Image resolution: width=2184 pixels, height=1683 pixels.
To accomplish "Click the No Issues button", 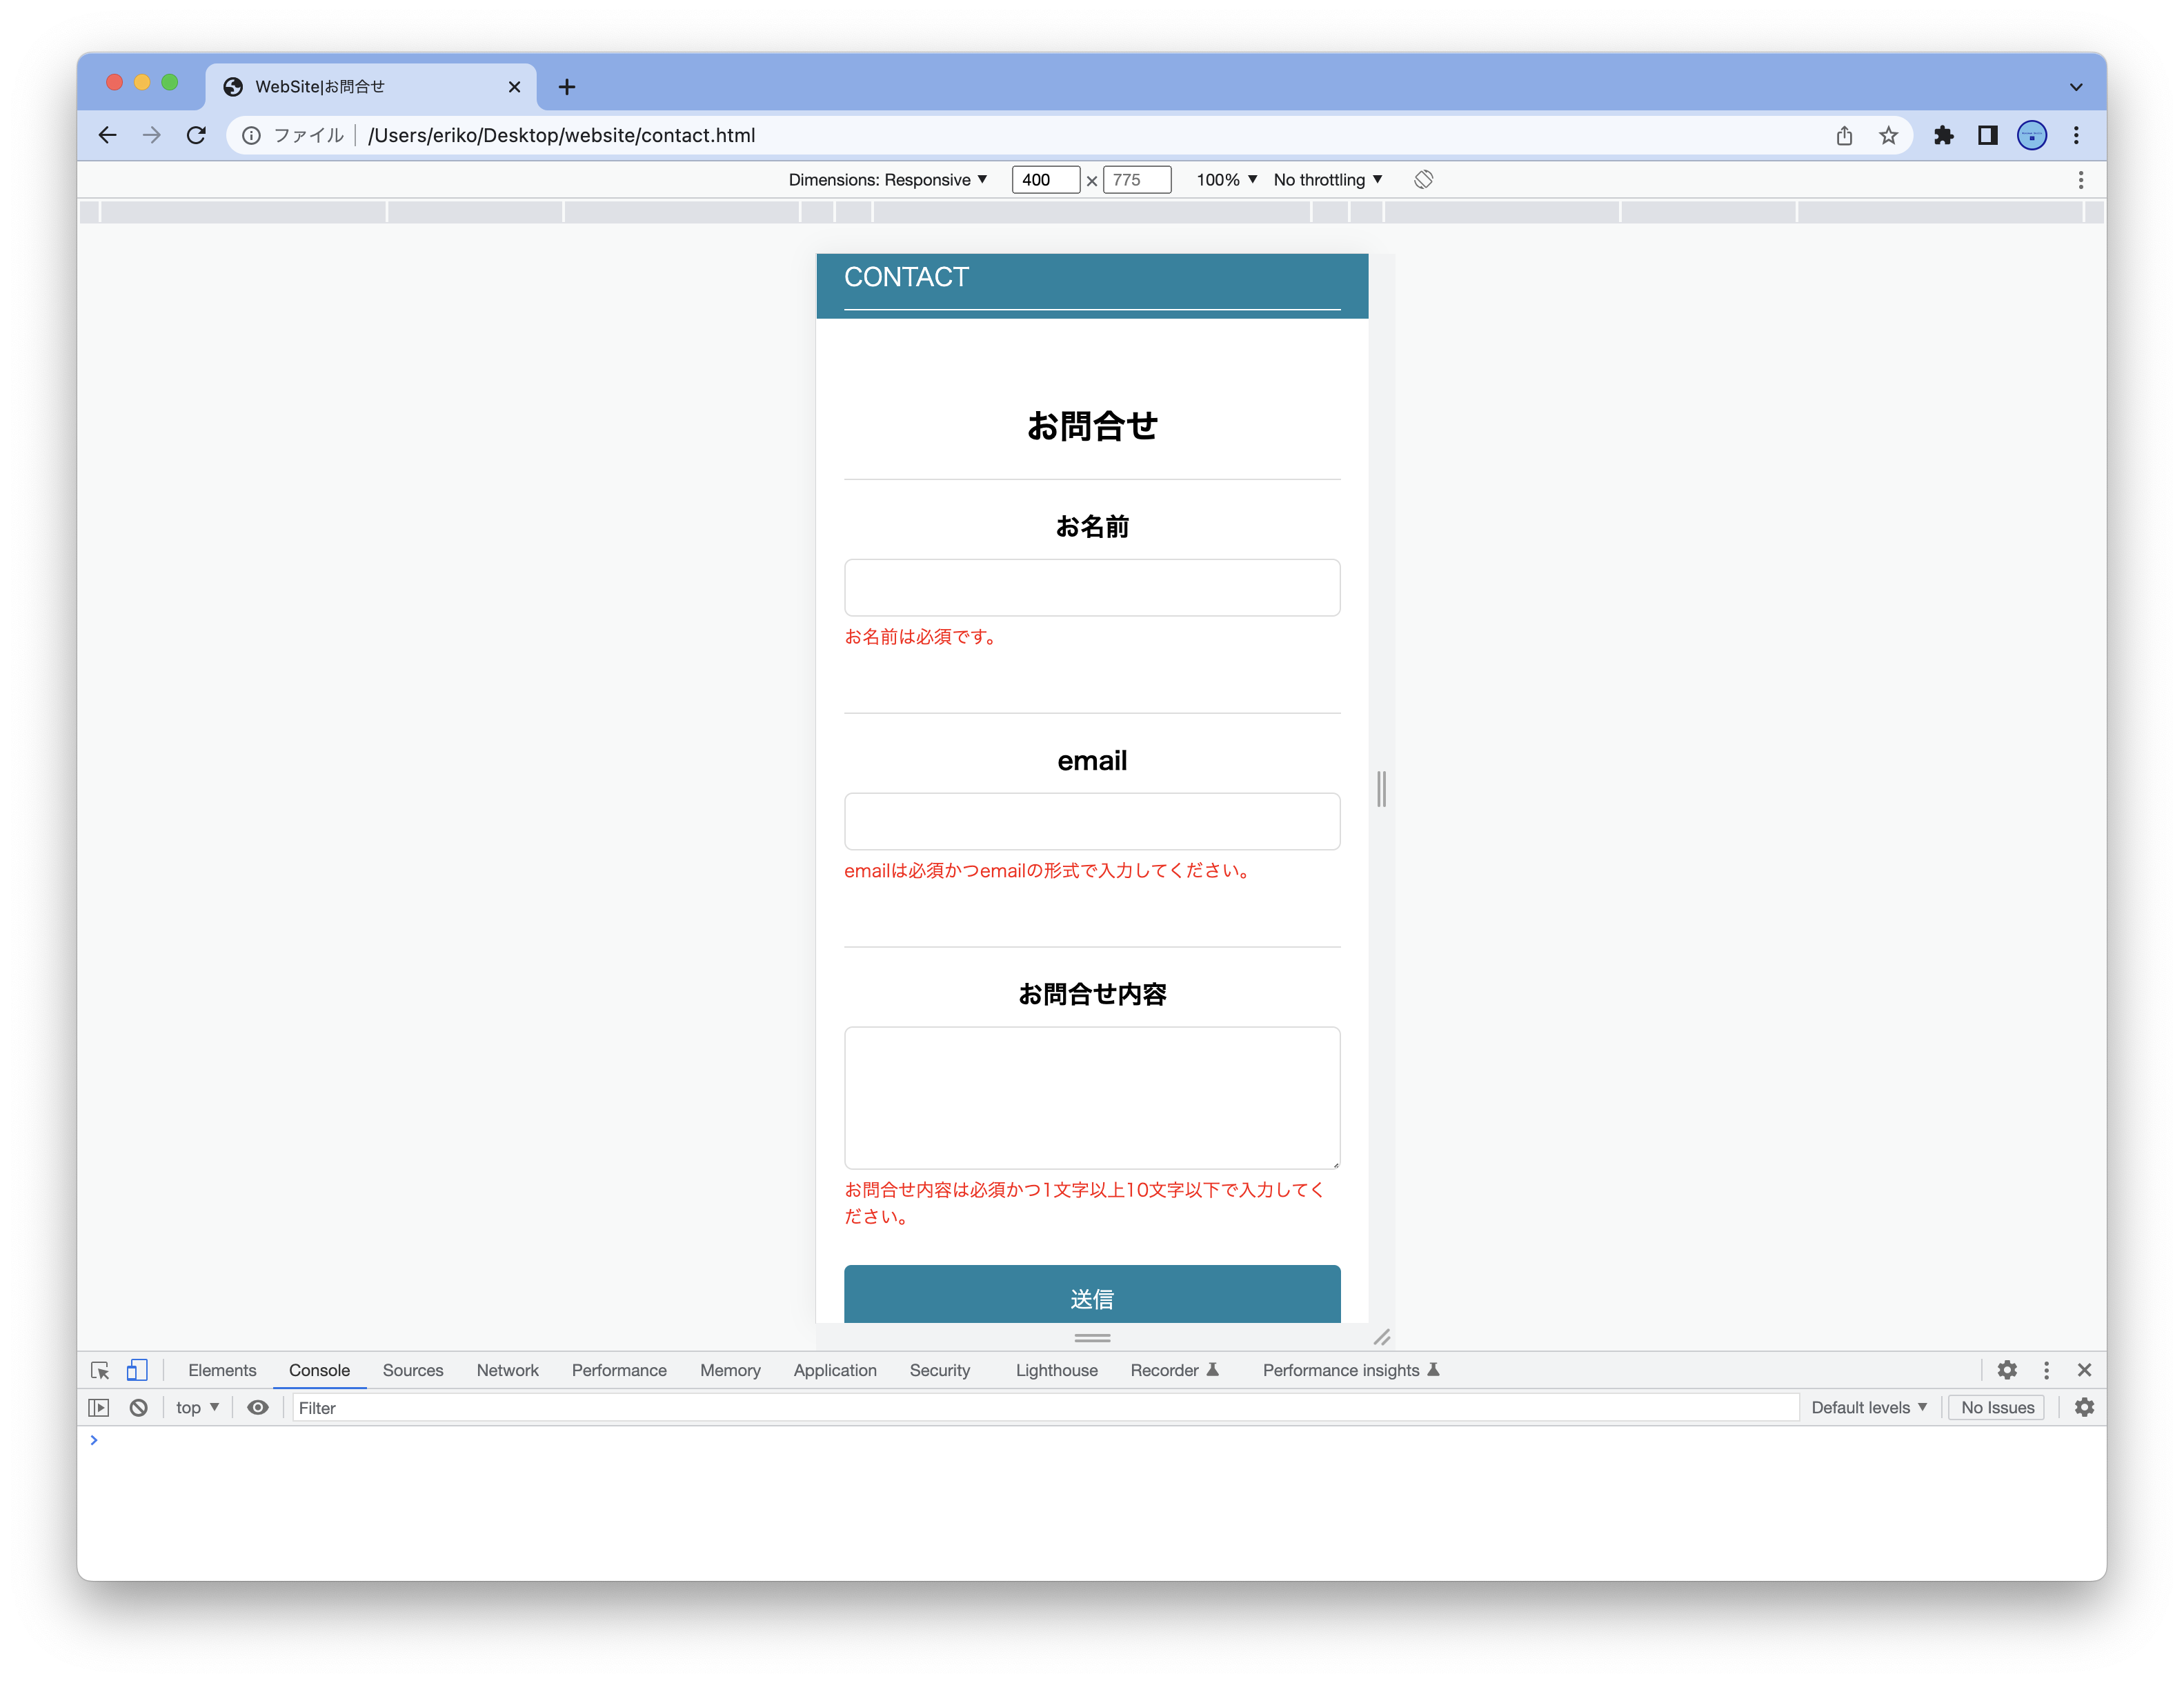I will tap(1997, 1408).
